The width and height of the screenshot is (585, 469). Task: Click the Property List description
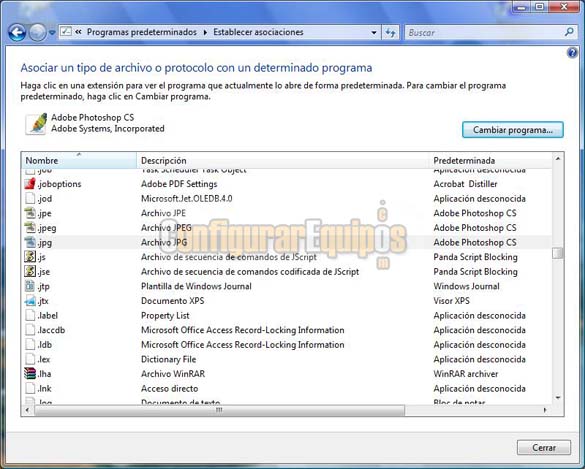(165, 315)
